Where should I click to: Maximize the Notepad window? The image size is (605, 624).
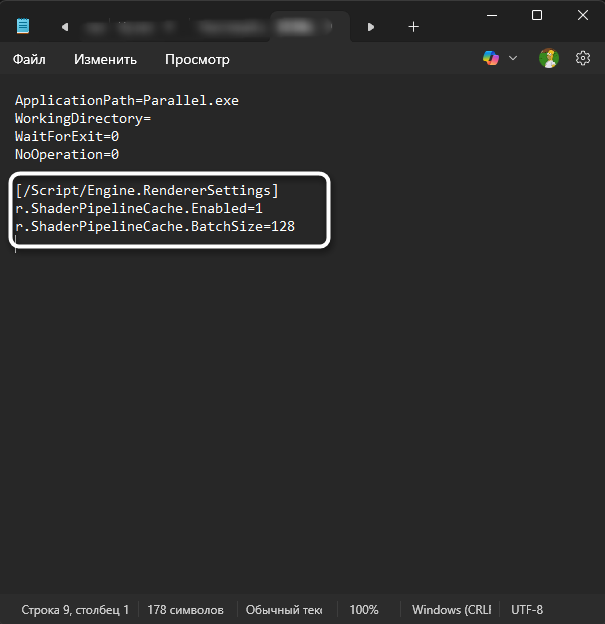[x=537, y=16]
